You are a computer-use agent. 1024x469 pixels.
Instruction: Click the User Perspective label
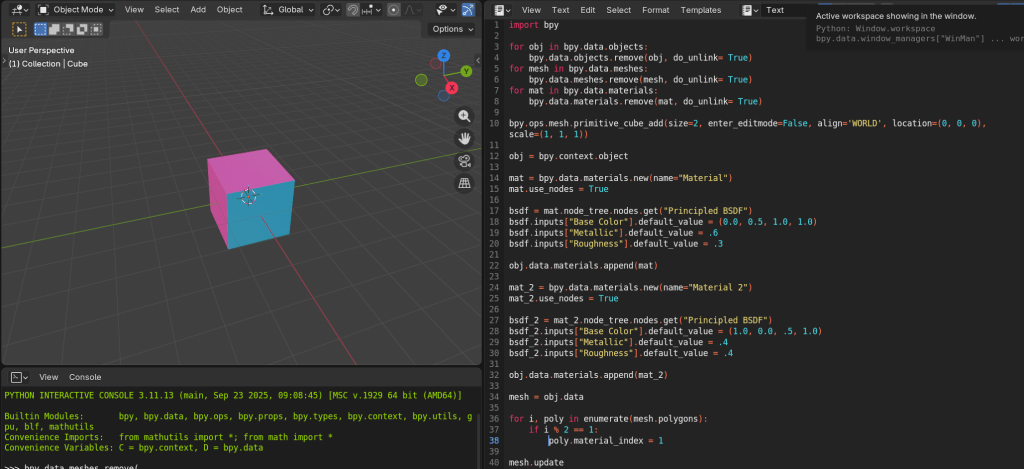coord(41,50)
